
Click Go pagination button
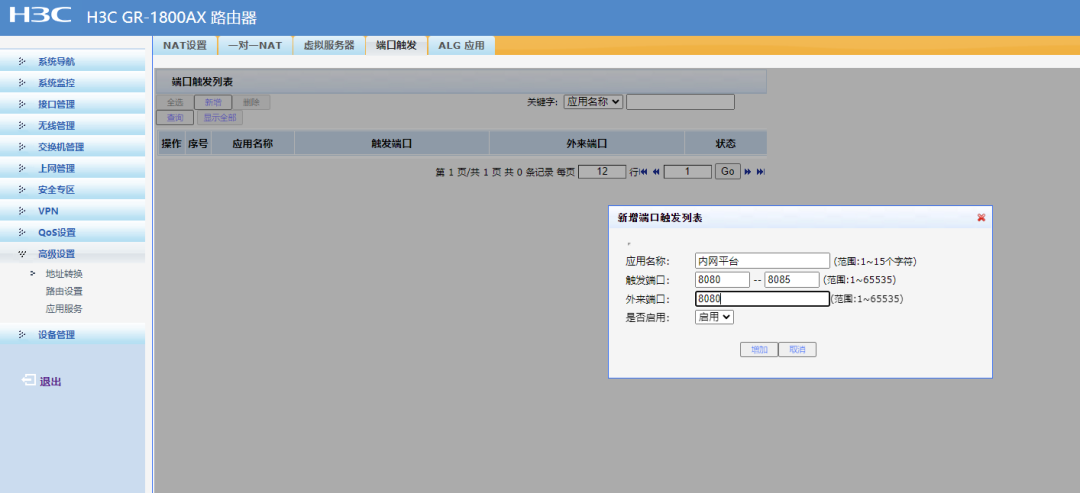[x=728, y=171]
